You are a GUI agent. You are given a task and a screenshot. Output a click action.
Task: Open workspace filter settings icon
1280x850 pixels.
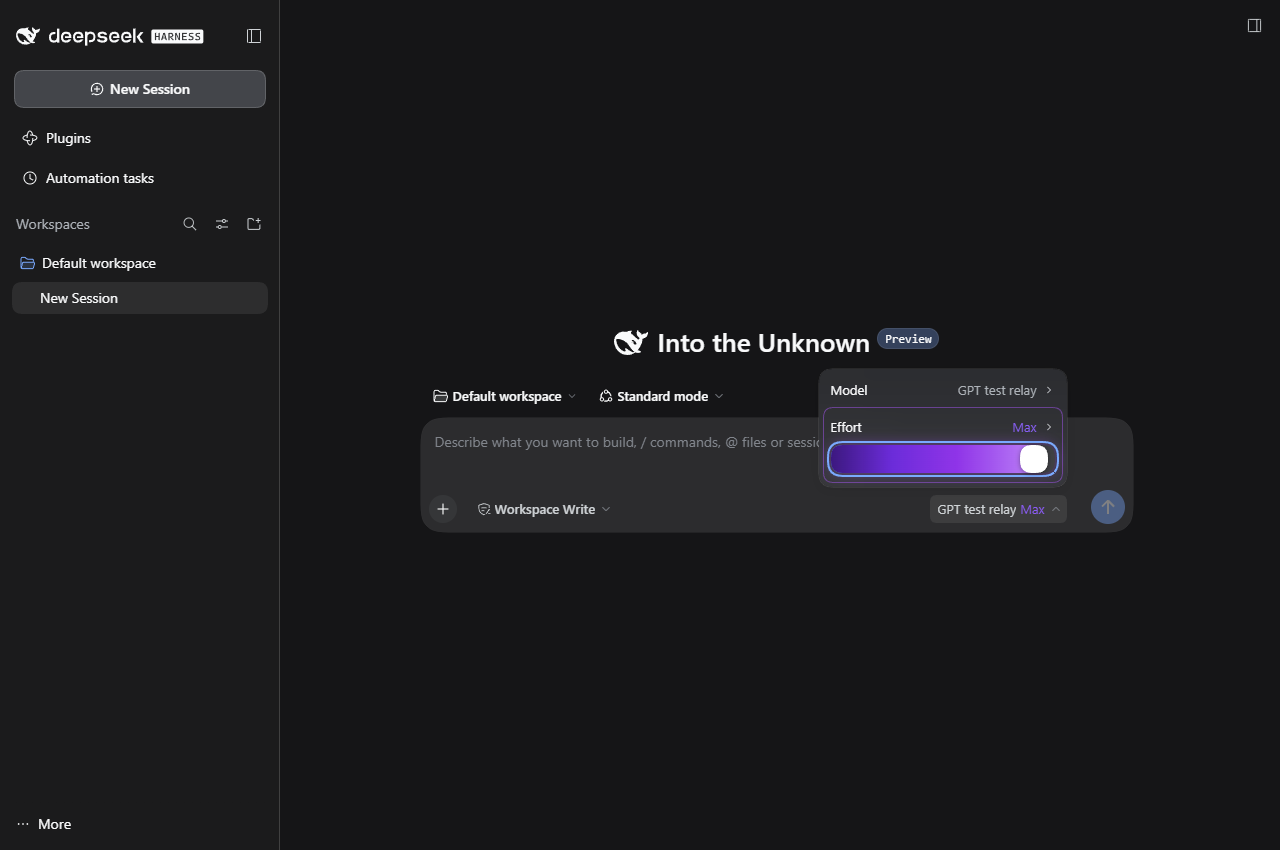222,224
